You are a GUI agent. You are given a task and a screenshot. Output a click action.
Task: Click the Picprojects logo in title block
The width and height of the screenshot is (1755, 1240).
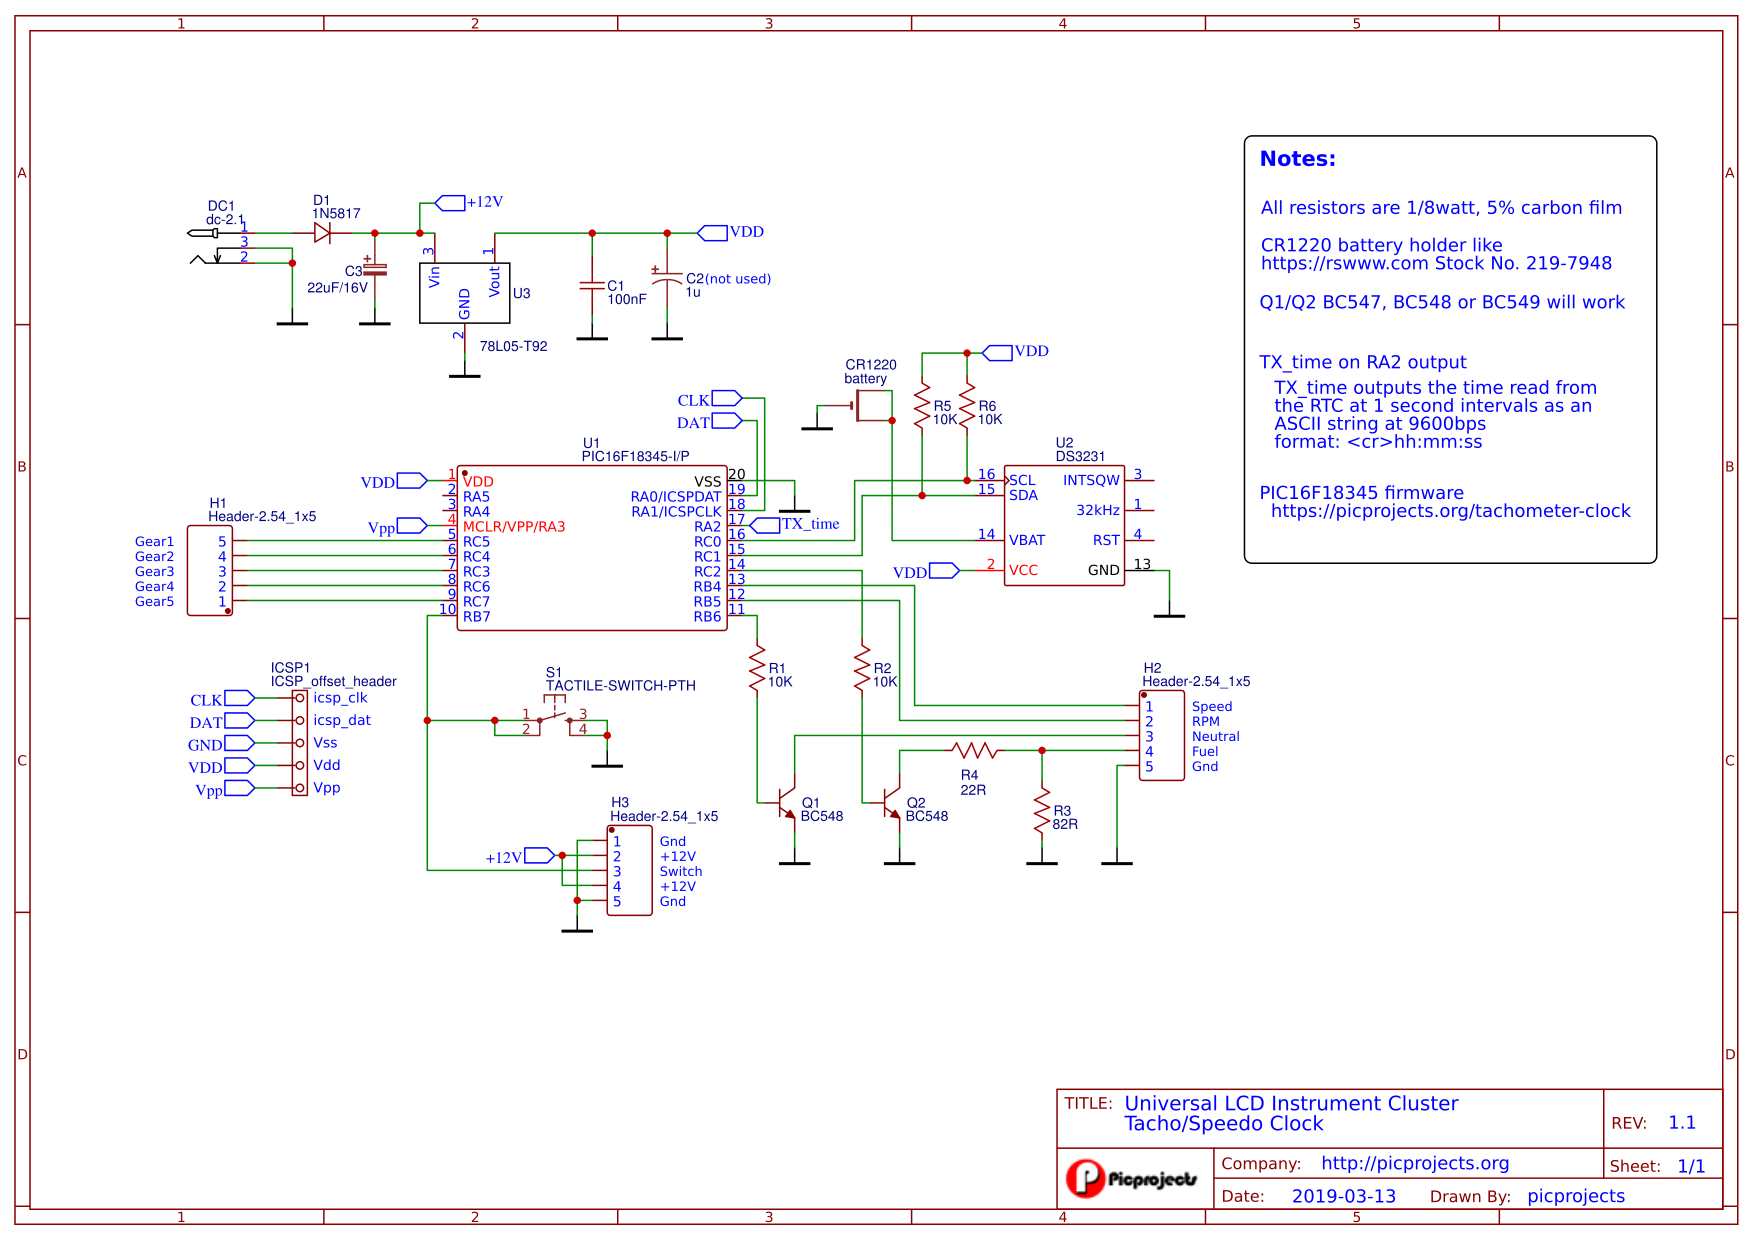(x=1131, y=1178)
